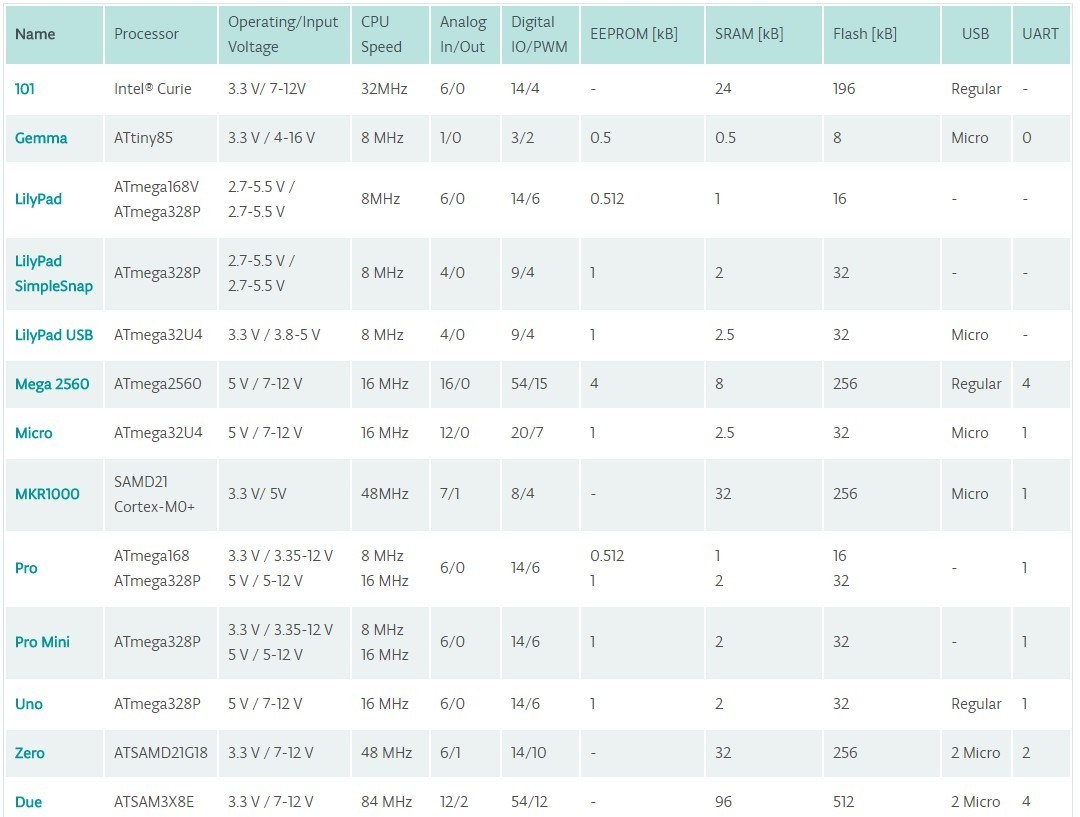
Task: Open the LilyPad SimpleSnap link
Action: (x=54, y=273)
